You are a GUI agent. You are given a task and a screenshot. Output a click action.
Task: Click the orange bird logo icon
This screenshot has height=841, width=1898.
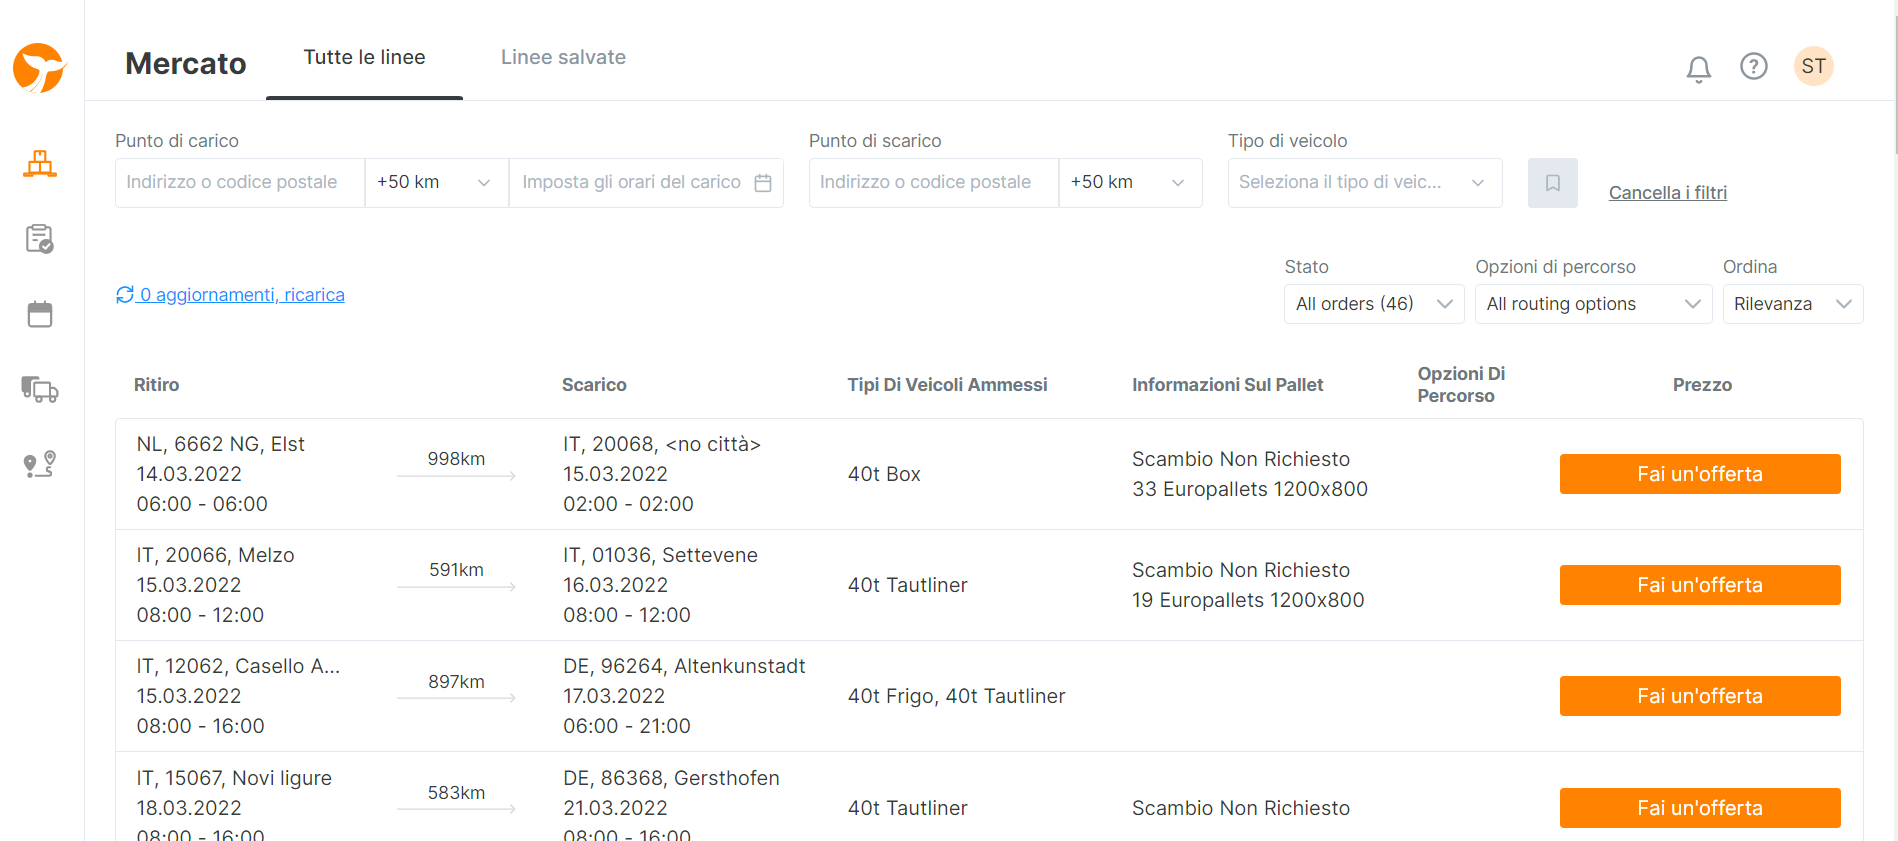pyautogui.click(x=39, y=68)
